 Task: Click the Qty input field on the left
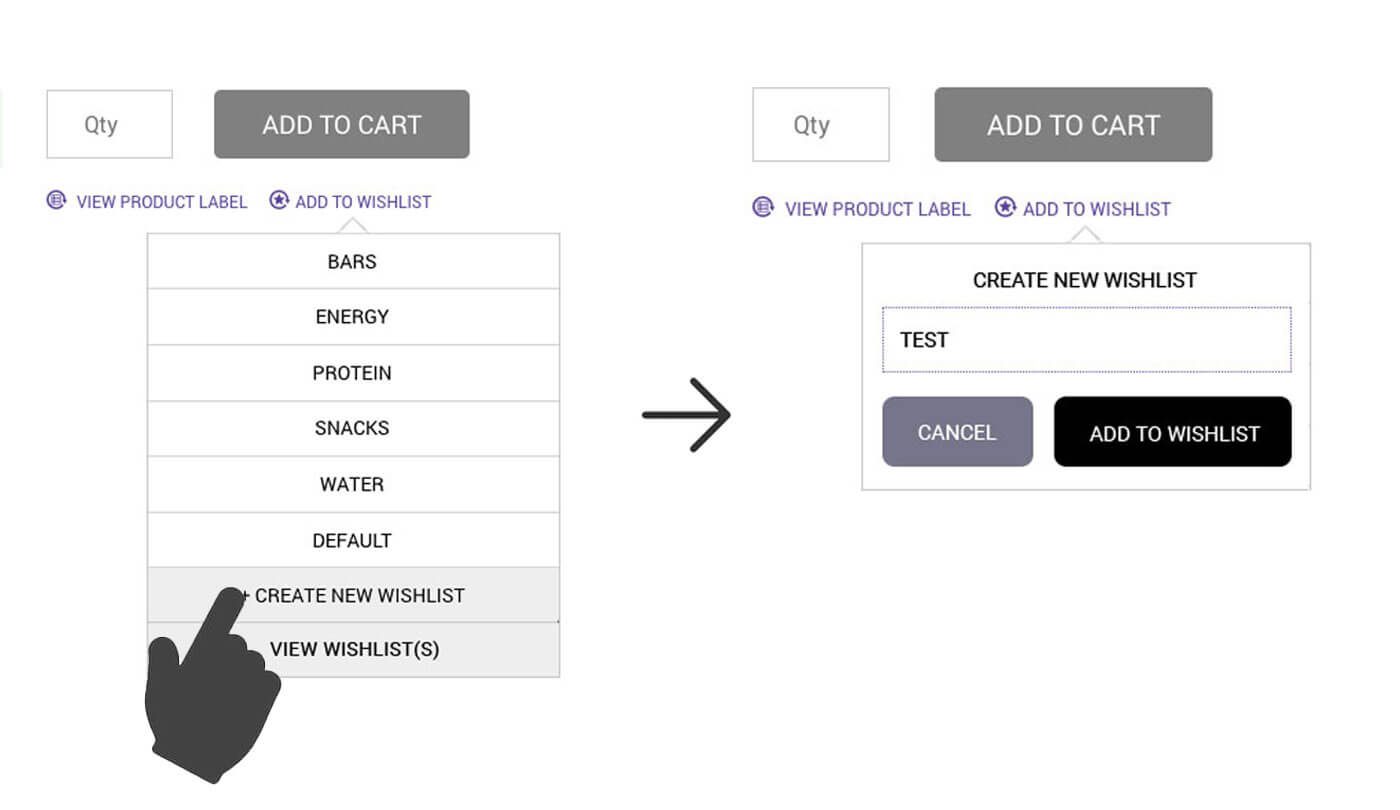(x=108, y=124)
